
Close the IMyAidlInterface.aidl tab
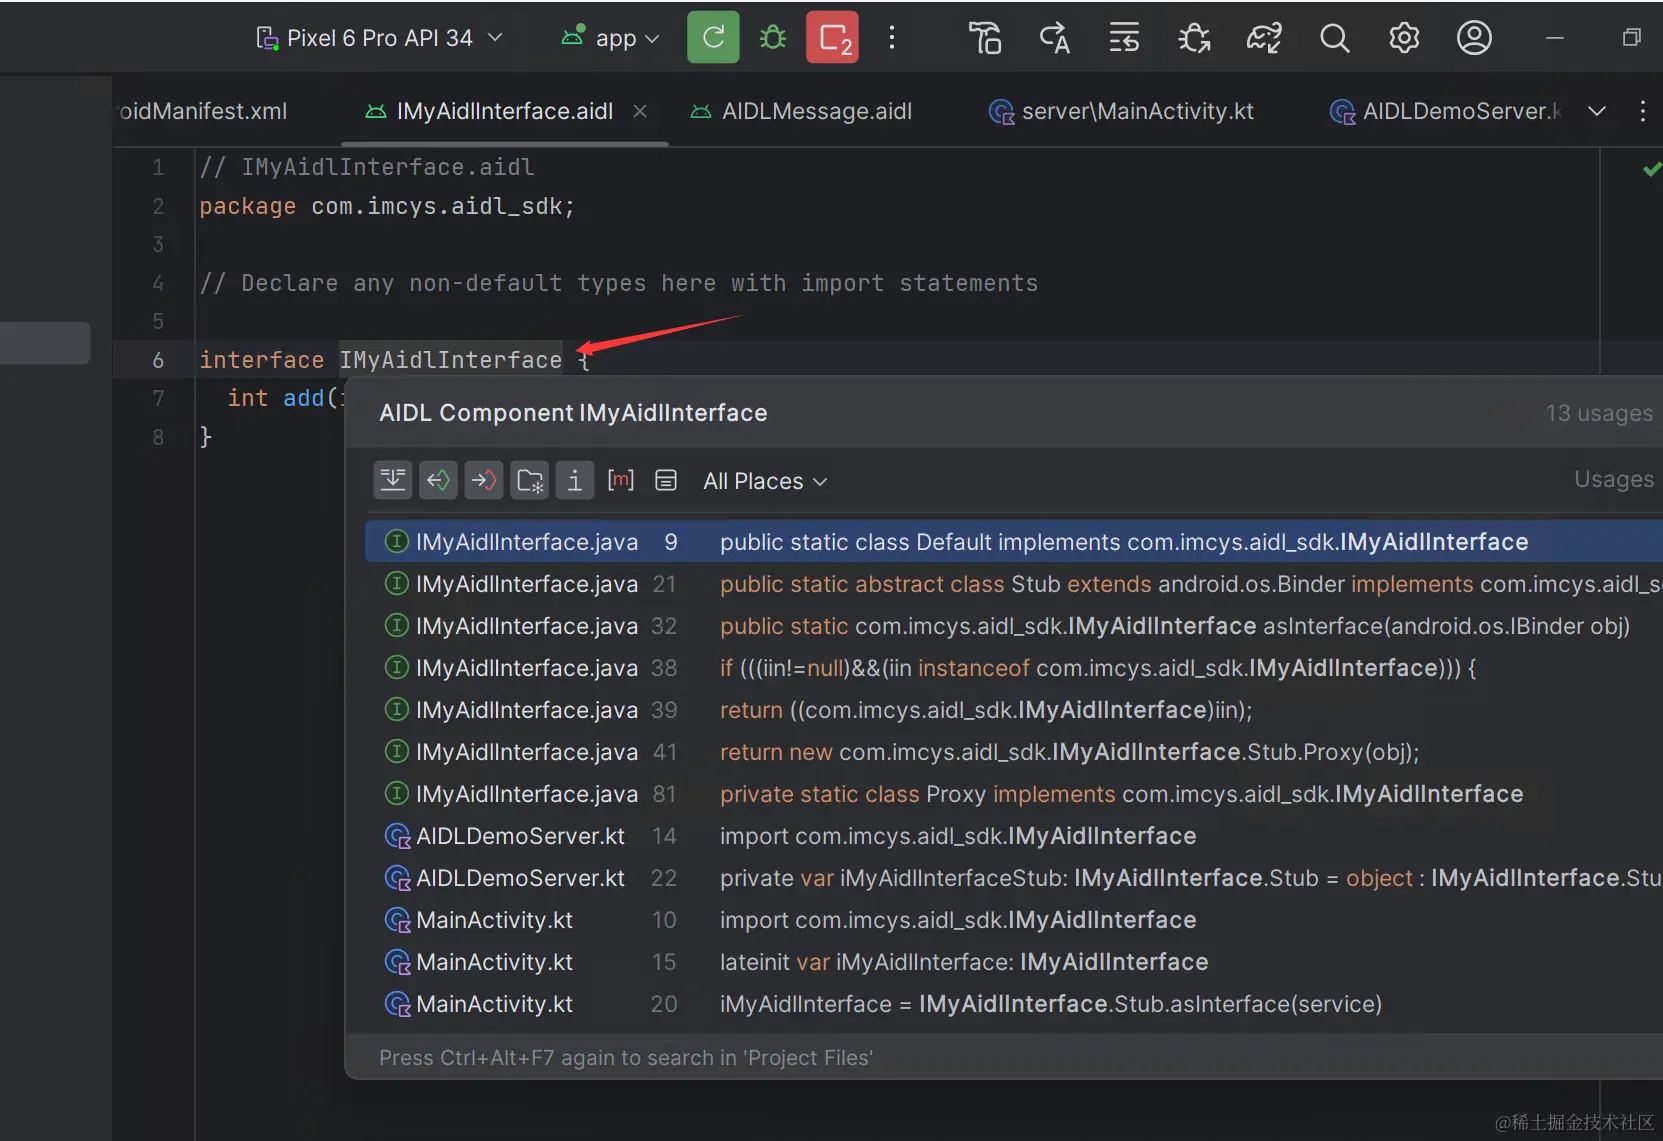tap(640, 111)
